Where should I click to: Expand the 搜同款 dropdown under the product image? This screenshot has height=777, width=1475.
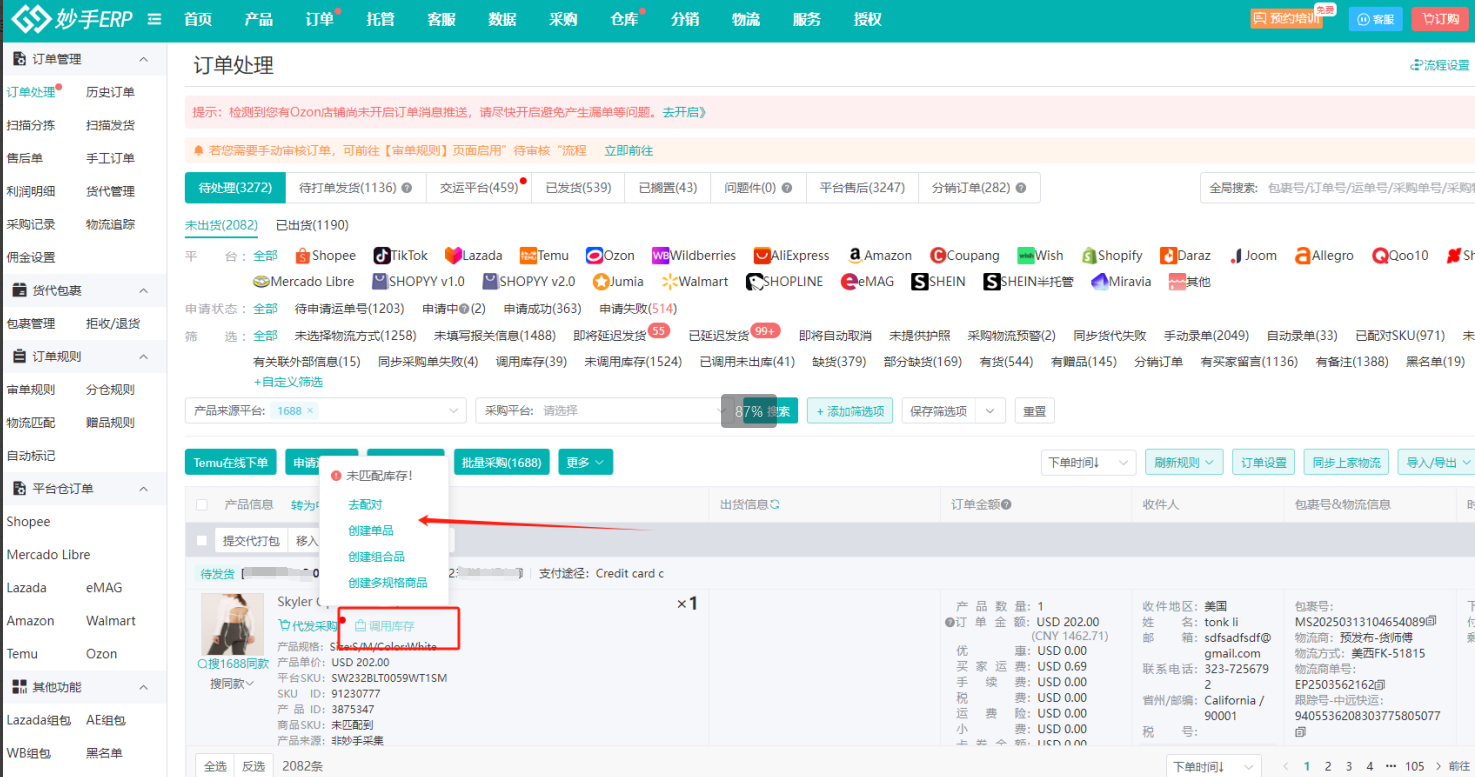pyautogui.click(x=232, y=684)
